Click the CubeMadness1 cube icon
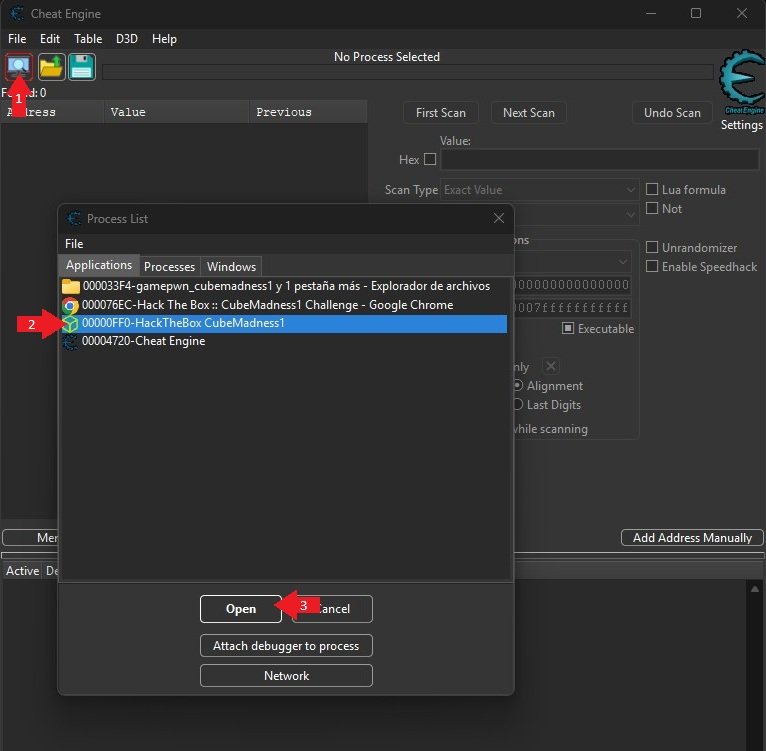 coord(70,323)
